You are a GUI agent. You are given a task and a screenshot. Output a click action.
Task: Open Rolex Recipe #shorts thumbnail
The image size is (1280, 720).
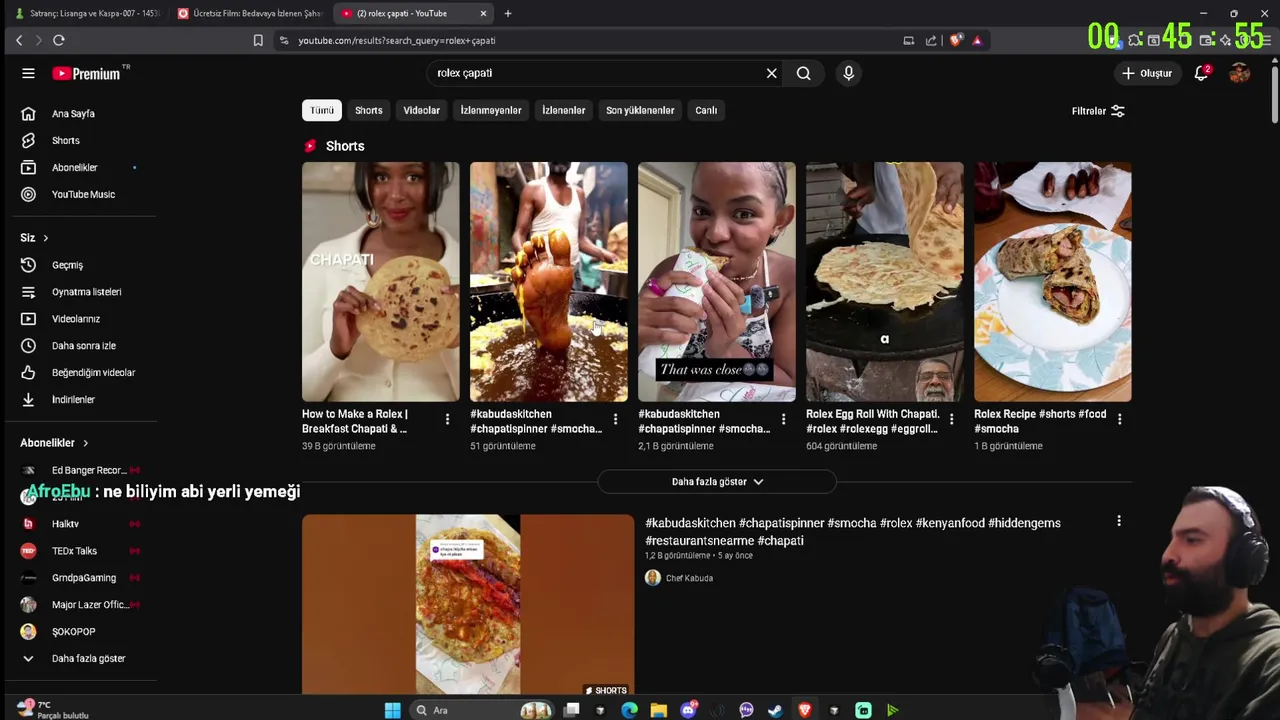1053,282
